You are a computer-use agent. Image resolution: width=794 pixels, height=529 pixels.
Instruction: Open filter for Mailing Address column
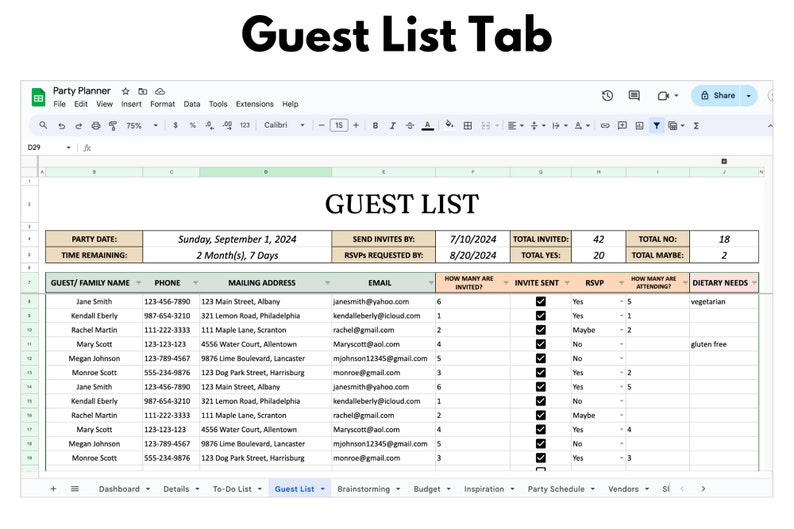328,282
